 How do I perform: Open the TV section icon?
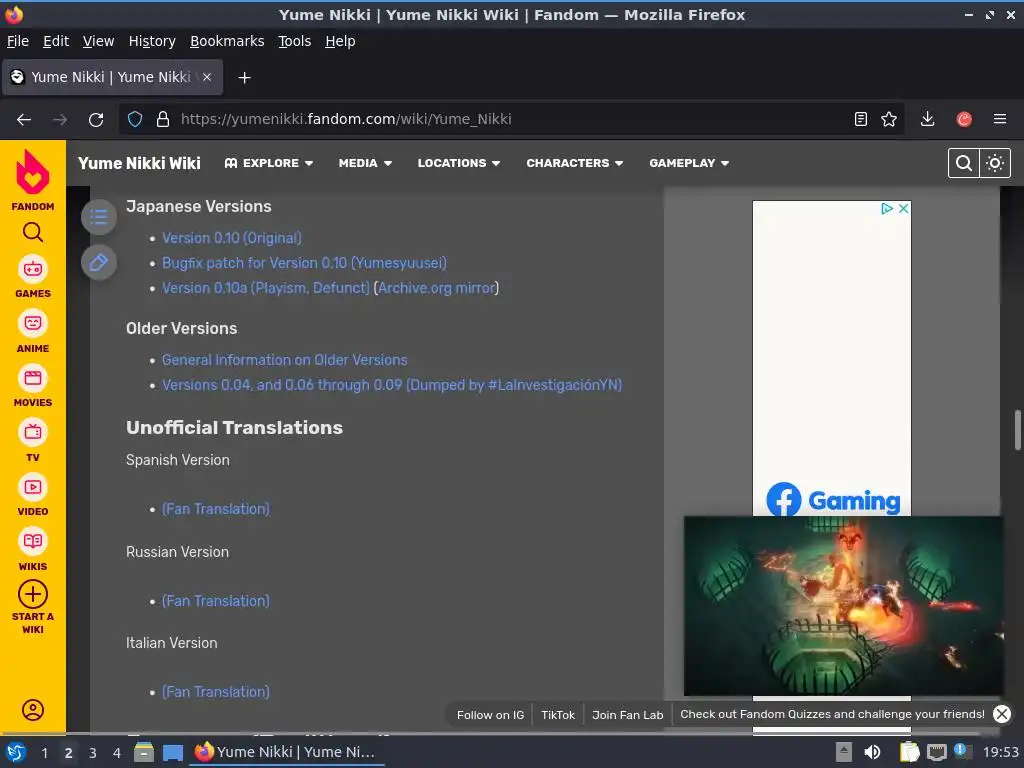coord(33,432)
